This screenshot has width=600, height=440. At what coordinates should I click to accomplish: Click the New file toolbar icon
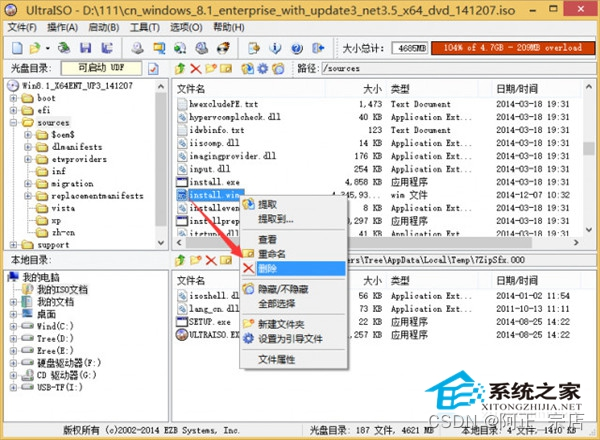click(17, 48)
